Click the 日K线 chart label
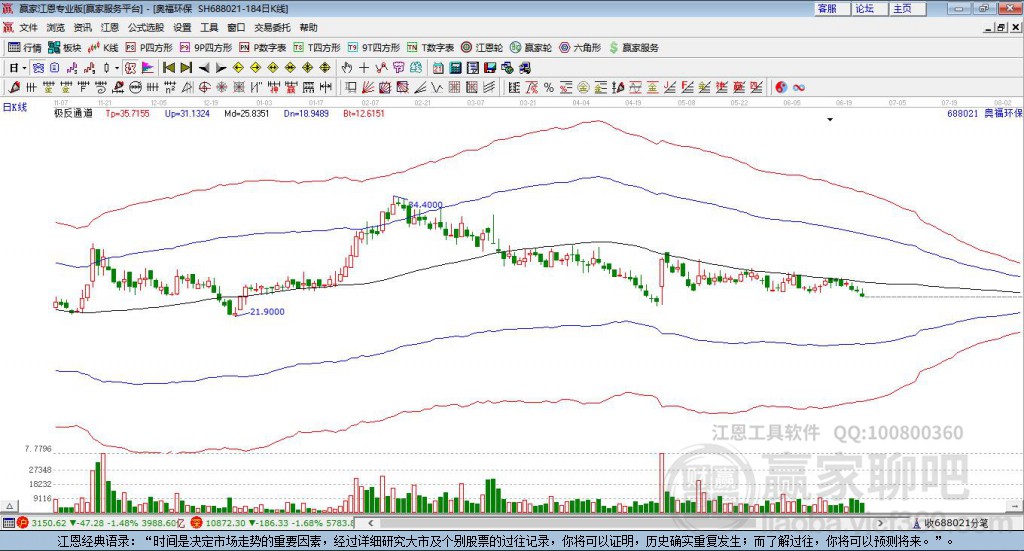This screenshot has height=551, width=1024. tap(15, 108)
